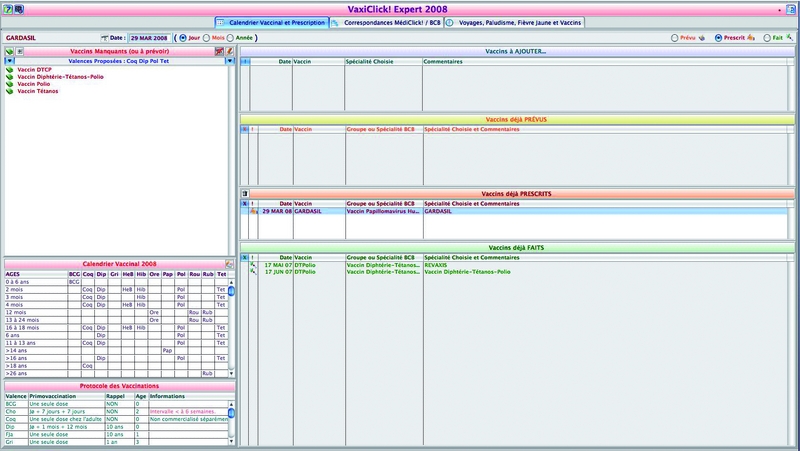Viewport: 800px width, 451px height.
Task: Click the document icon at top-right corner
Action: 790,9
